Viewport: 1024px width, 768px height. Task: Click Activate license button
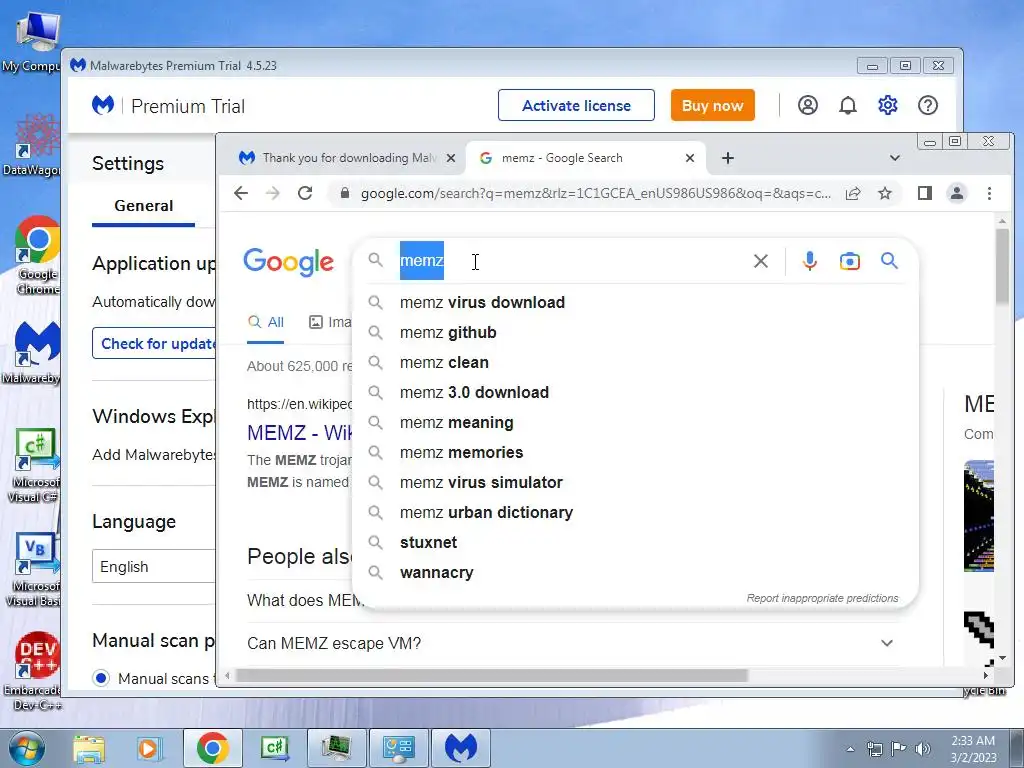tap(576, 105)
